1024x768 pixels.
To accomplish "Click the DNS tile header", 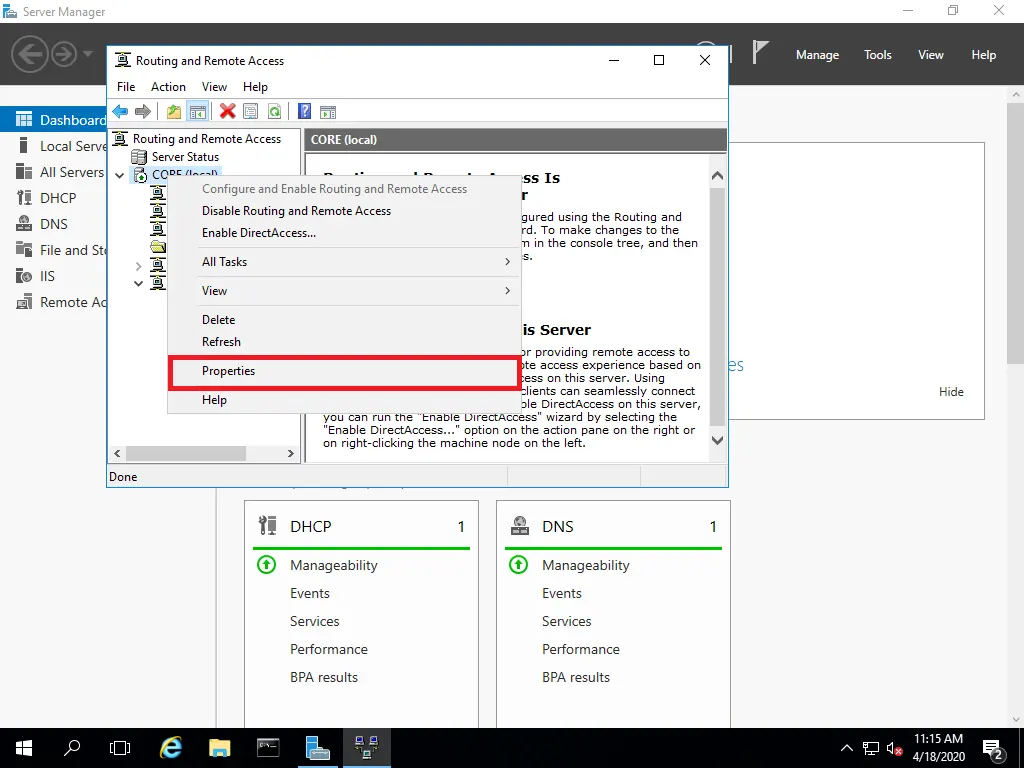I will (613, 526).
